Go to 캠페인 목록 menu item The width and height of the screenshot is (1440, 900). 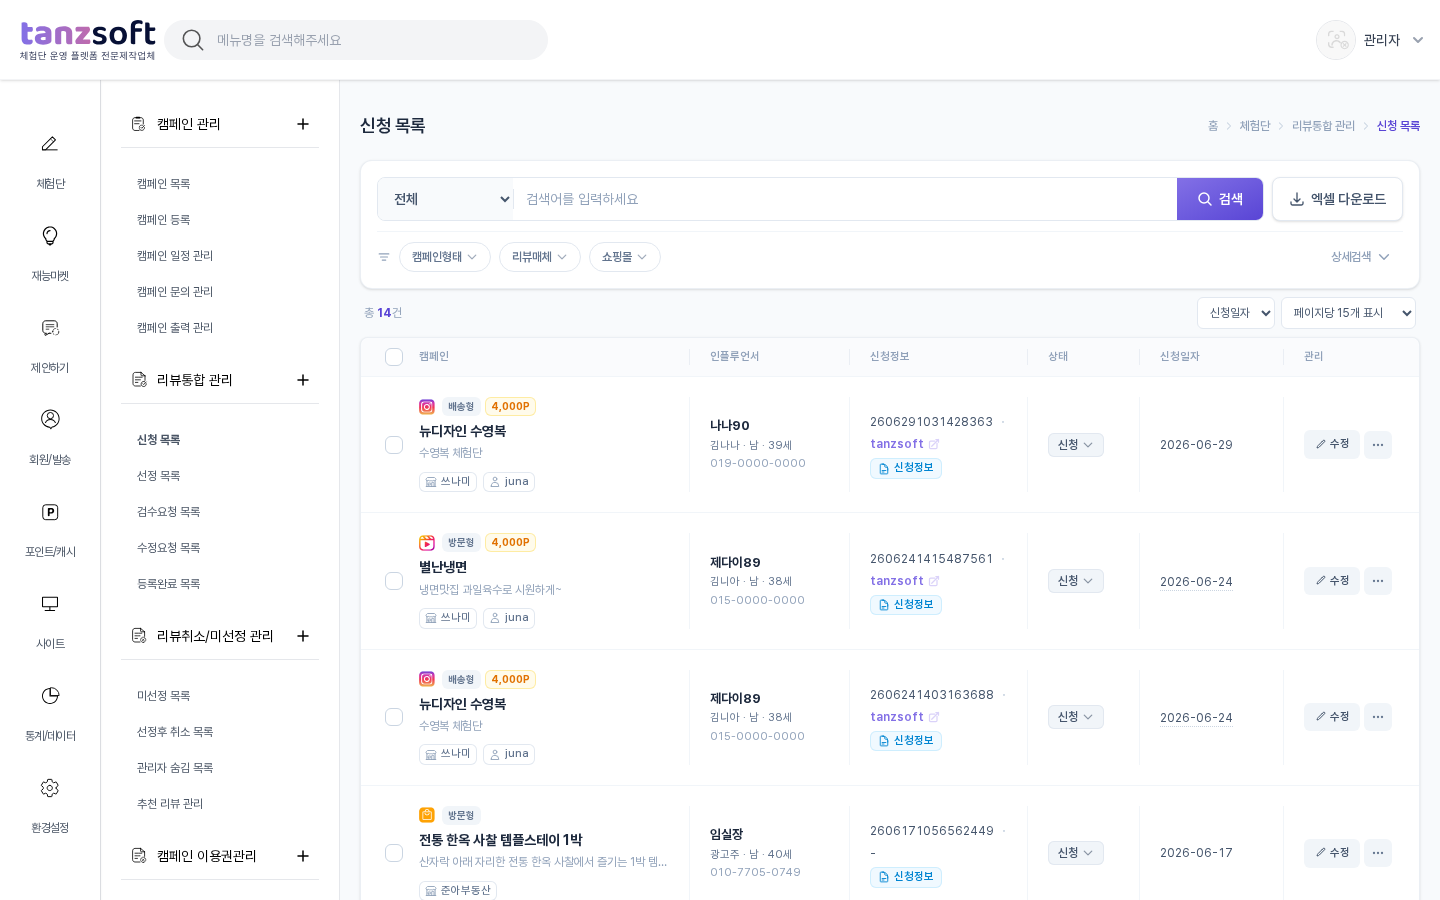point(164,184)
